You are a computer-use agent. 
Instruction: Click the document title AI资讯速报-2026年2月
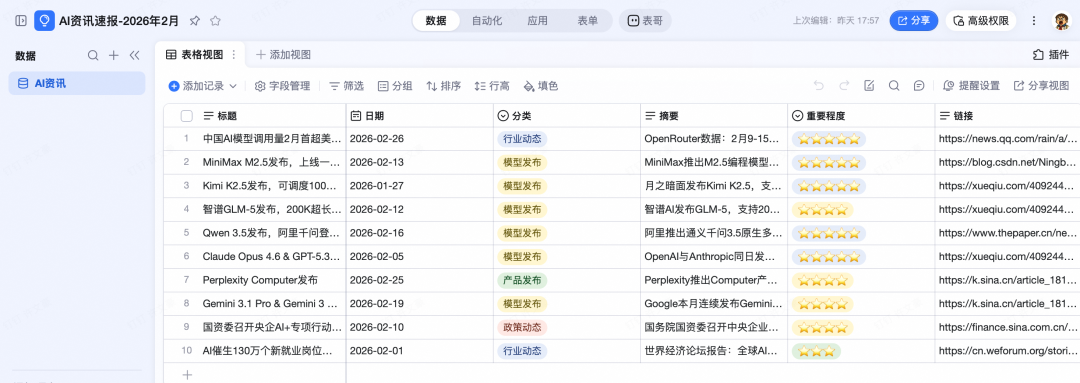[x=119, y=21]
